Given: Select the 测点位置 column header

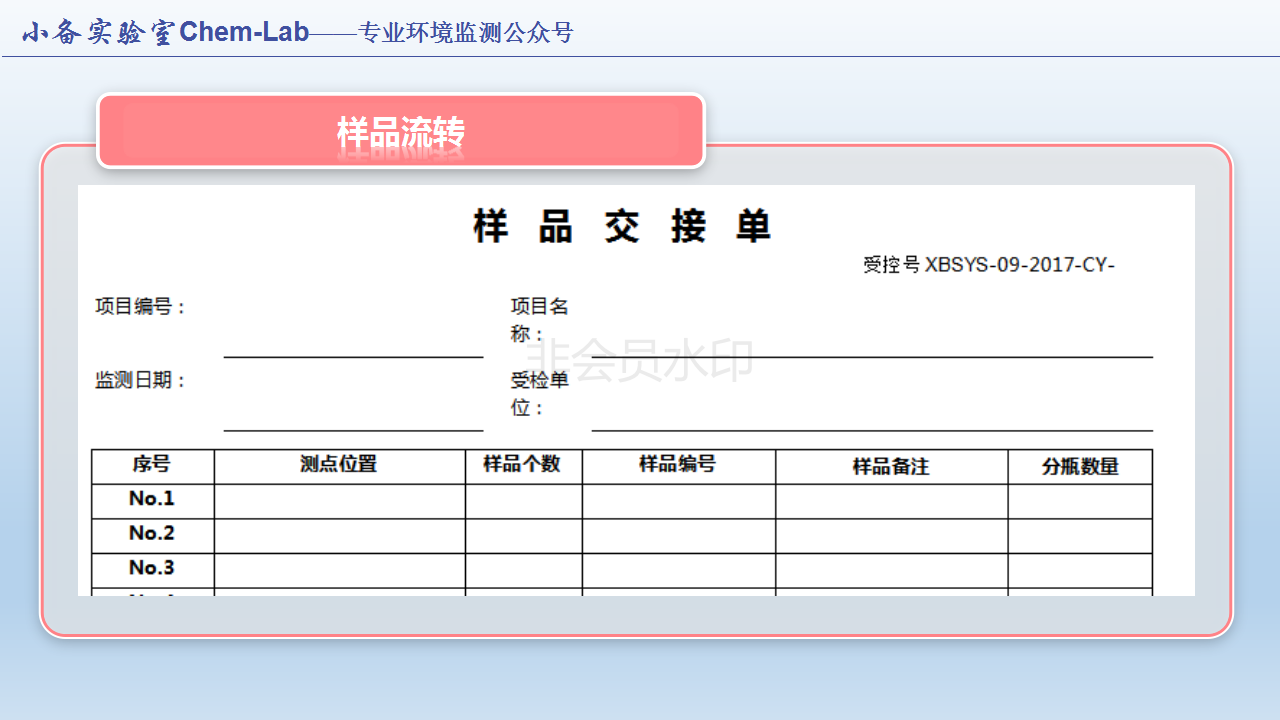Looking at the screenshot, I should click(x=339, y=465).
